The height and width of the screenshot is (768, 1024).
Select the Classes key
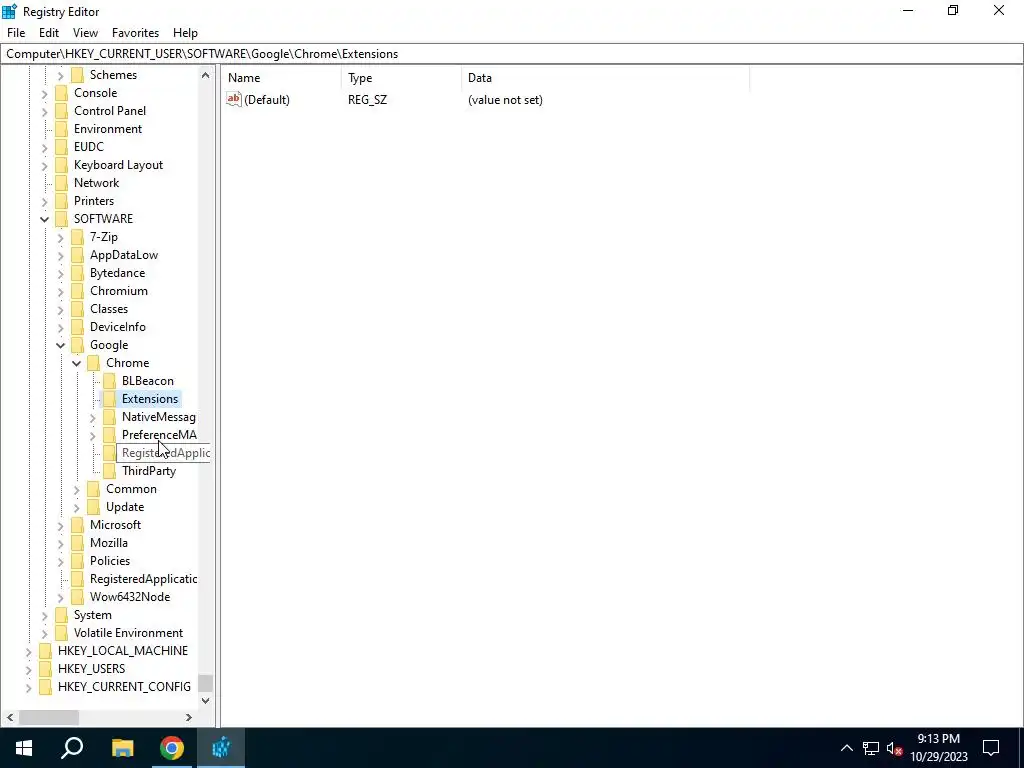(109, 309)
